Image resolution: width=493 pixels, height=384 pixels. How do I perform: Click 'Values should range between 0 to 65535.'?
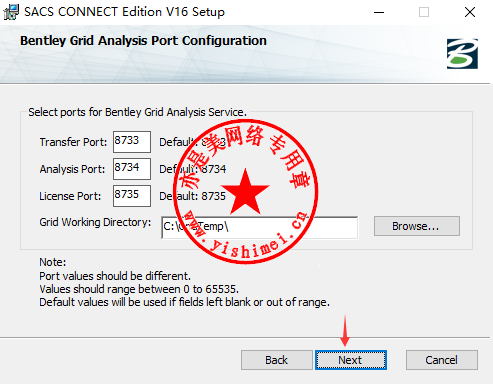coord(139,289)
